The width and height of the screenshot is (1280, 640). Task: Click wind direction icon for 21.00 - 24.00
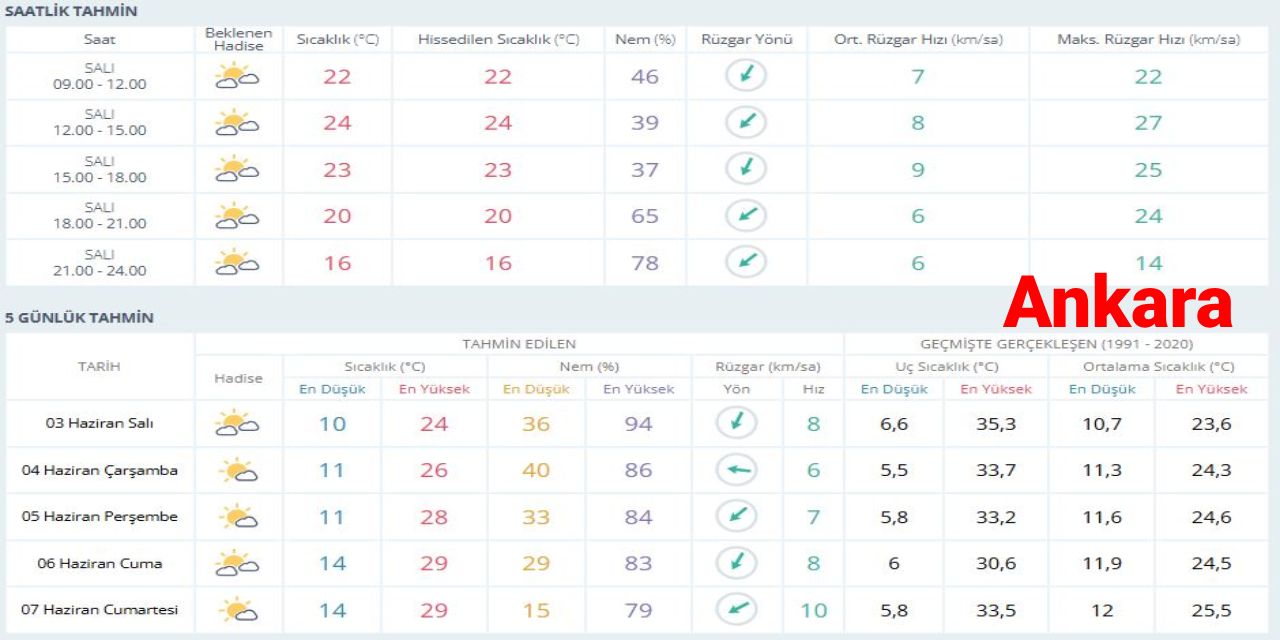pos(745,262)
